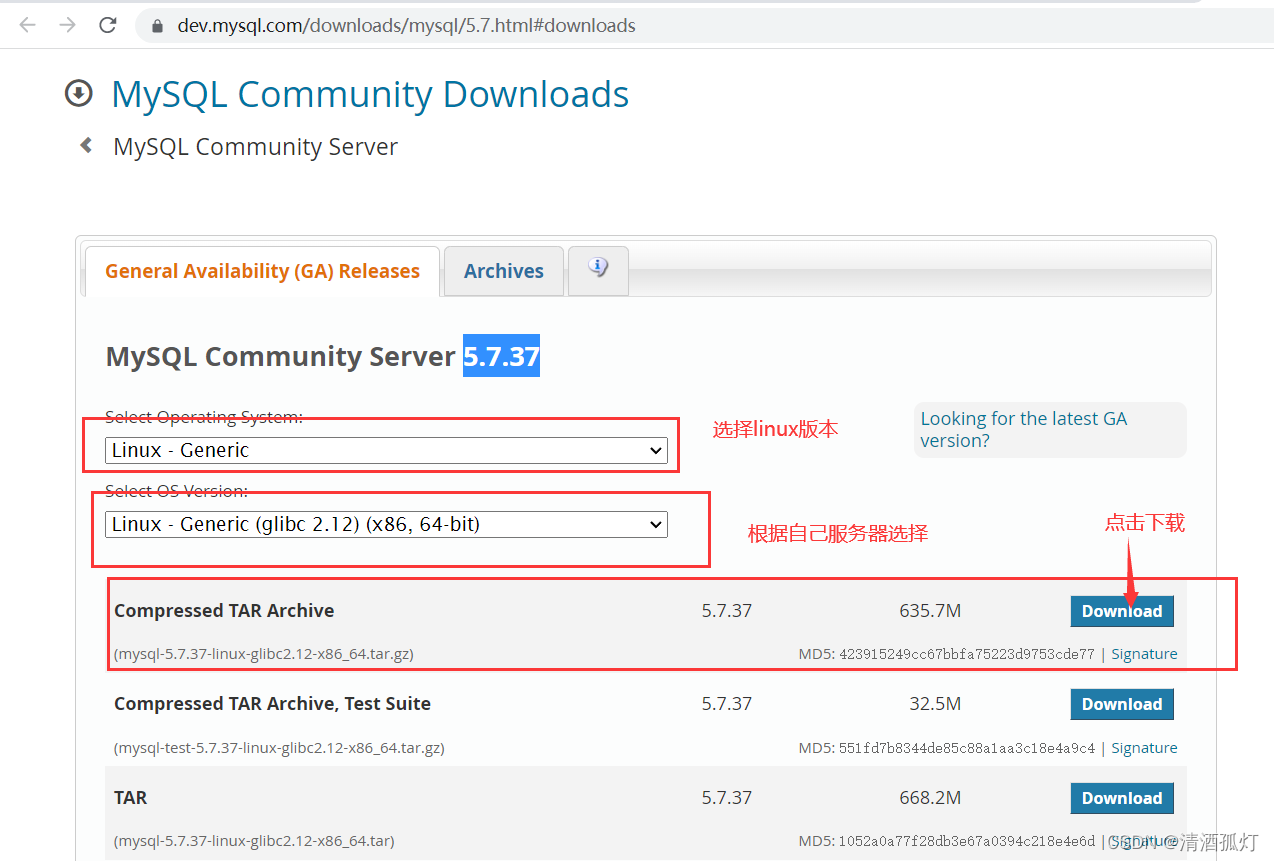Switch to the Archives tab
Screen dimensions: 1274x861
point(504,271)
